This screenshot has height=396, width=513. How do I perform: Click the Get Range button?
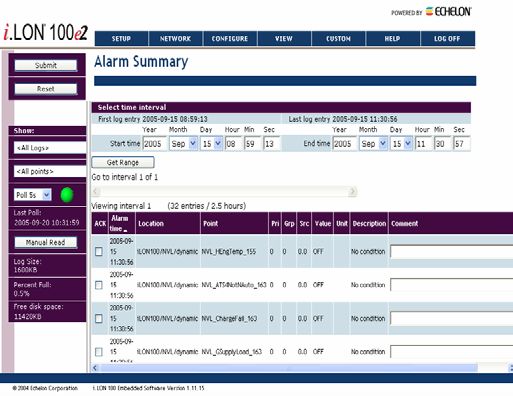point(123,162)
